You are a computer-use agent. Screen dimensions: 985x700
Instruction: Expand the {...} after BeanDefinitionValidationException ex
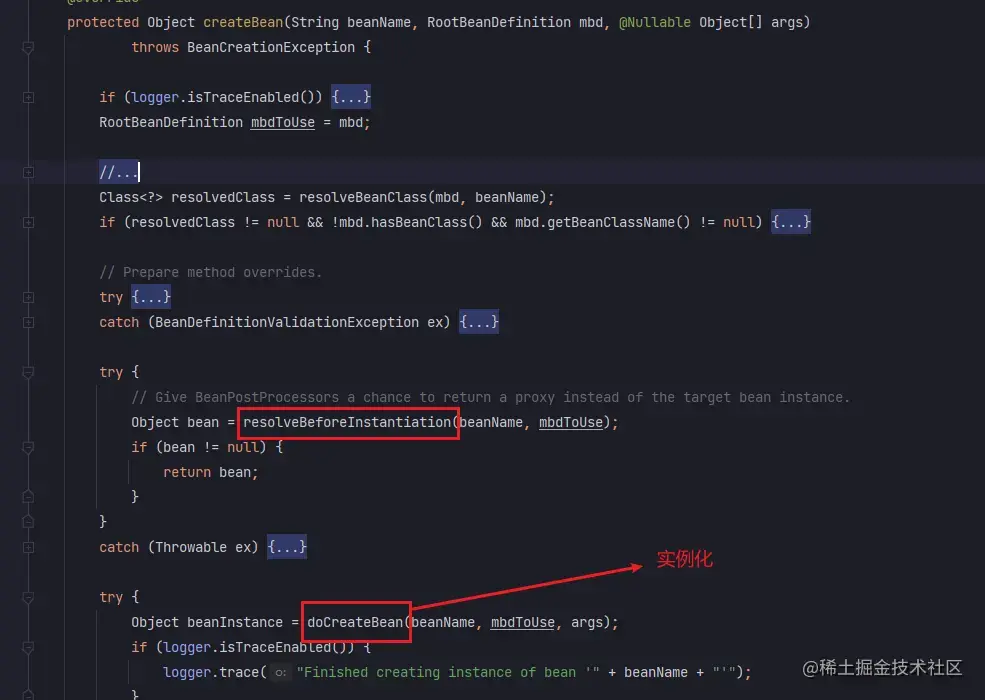[x=479, y=322]
